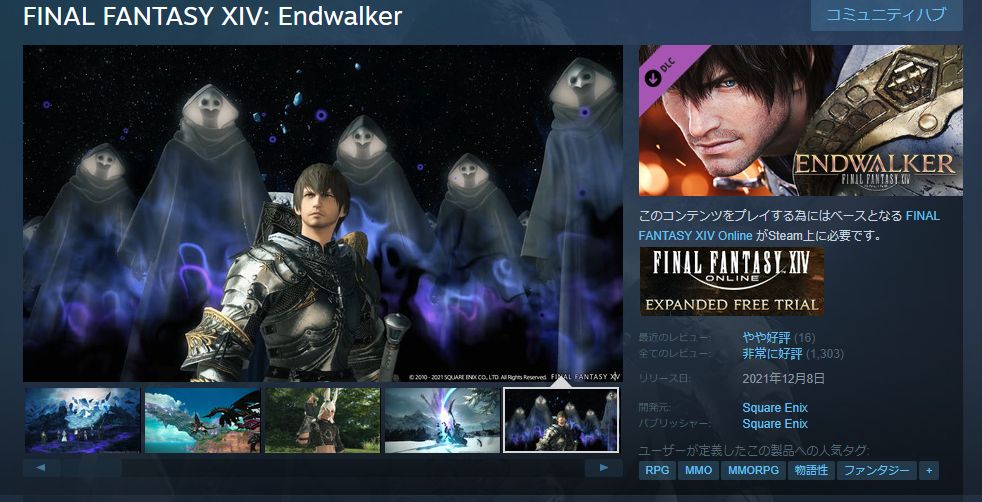Screen dimensions: 982x502
Task: Select the Viera character forest thumbnail
Action: (x=323, y=420)
